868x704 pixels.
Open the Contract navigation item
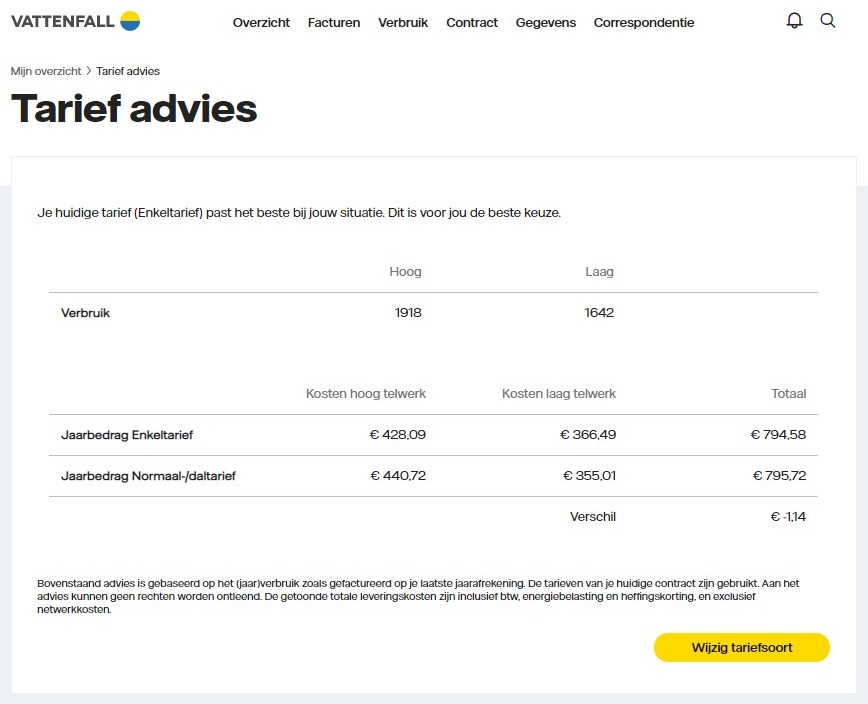[x=472, y=23]
